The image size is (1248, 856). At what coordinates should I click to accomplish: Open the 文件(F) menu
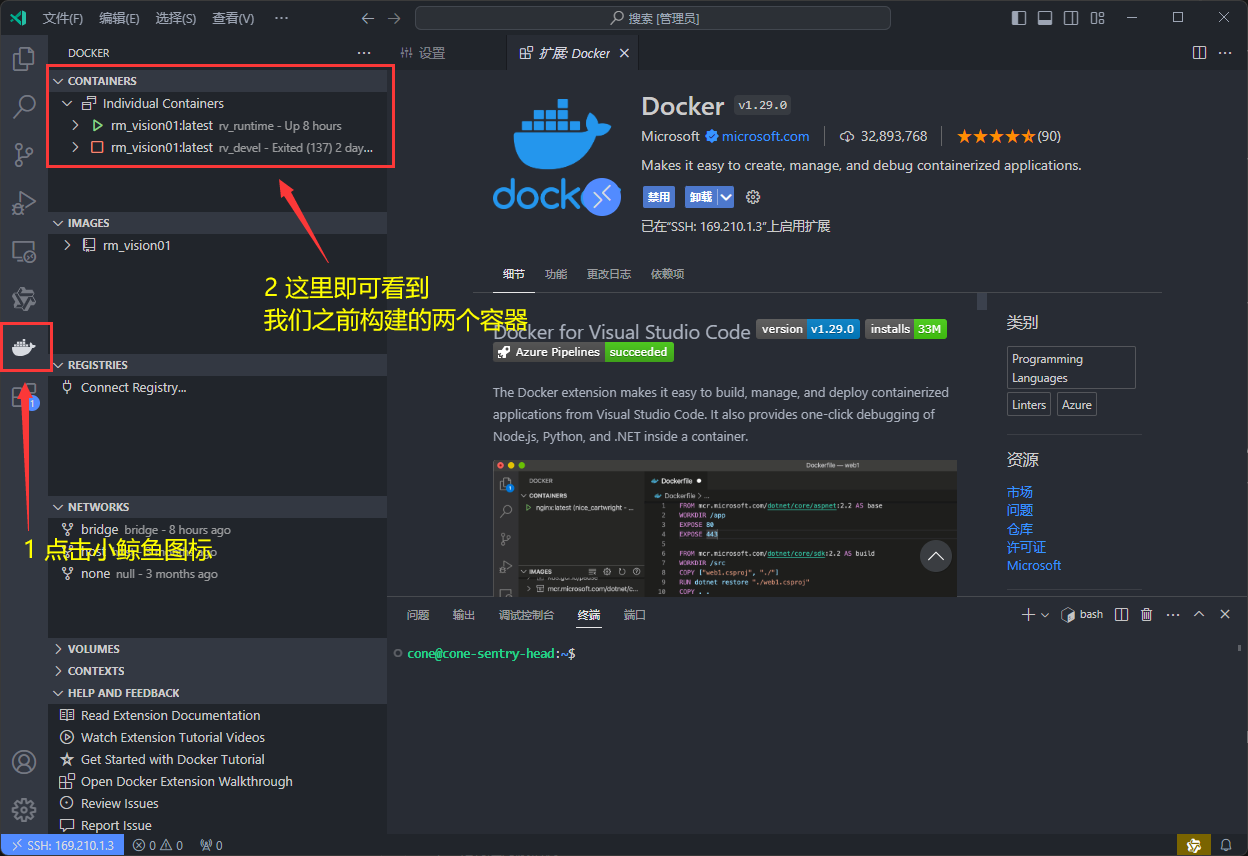pyautogui.click(x=63, y=18)
